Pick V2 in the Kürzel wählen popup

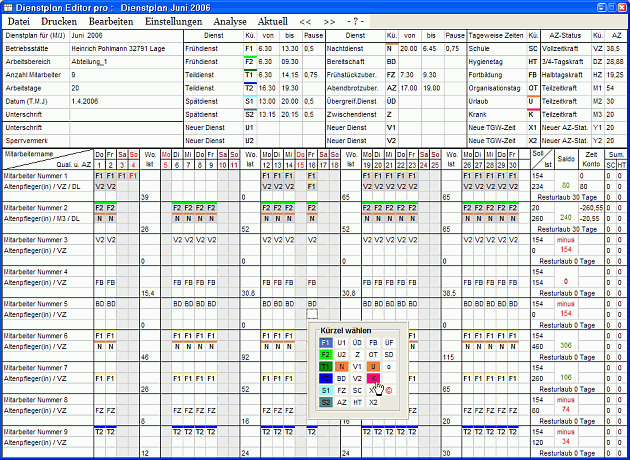click(357, 378)
